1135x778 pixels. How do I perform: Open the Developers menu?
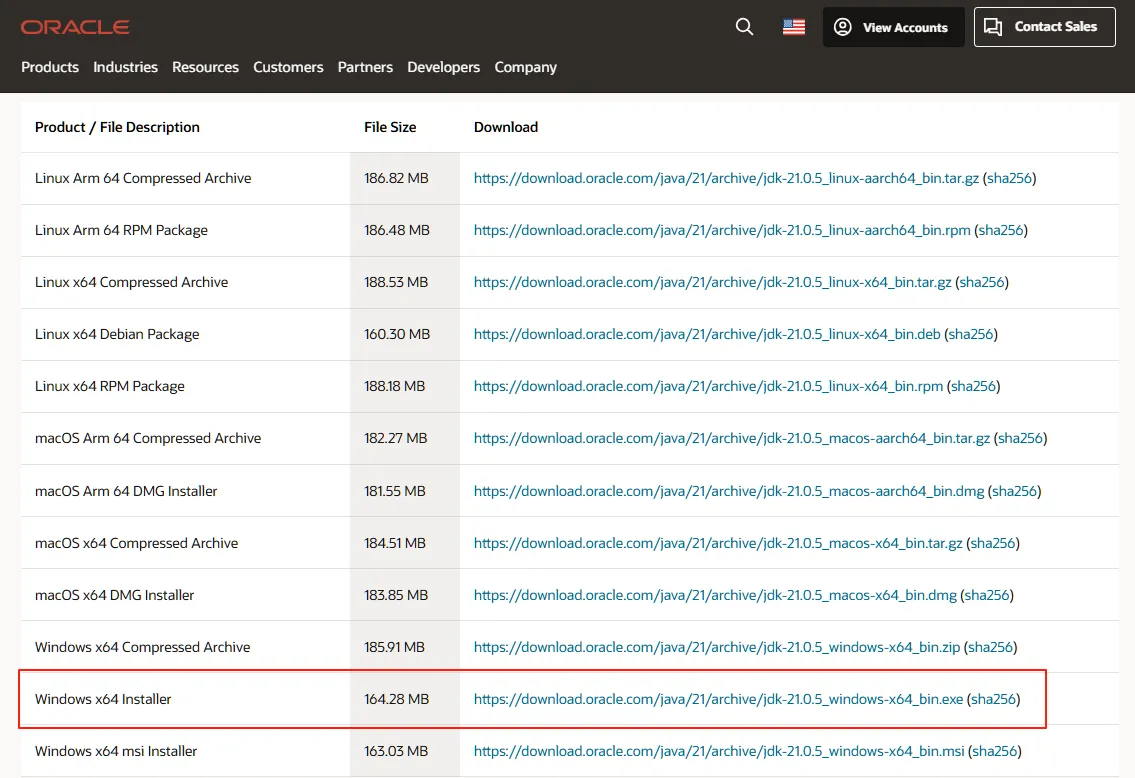[443, 67]
